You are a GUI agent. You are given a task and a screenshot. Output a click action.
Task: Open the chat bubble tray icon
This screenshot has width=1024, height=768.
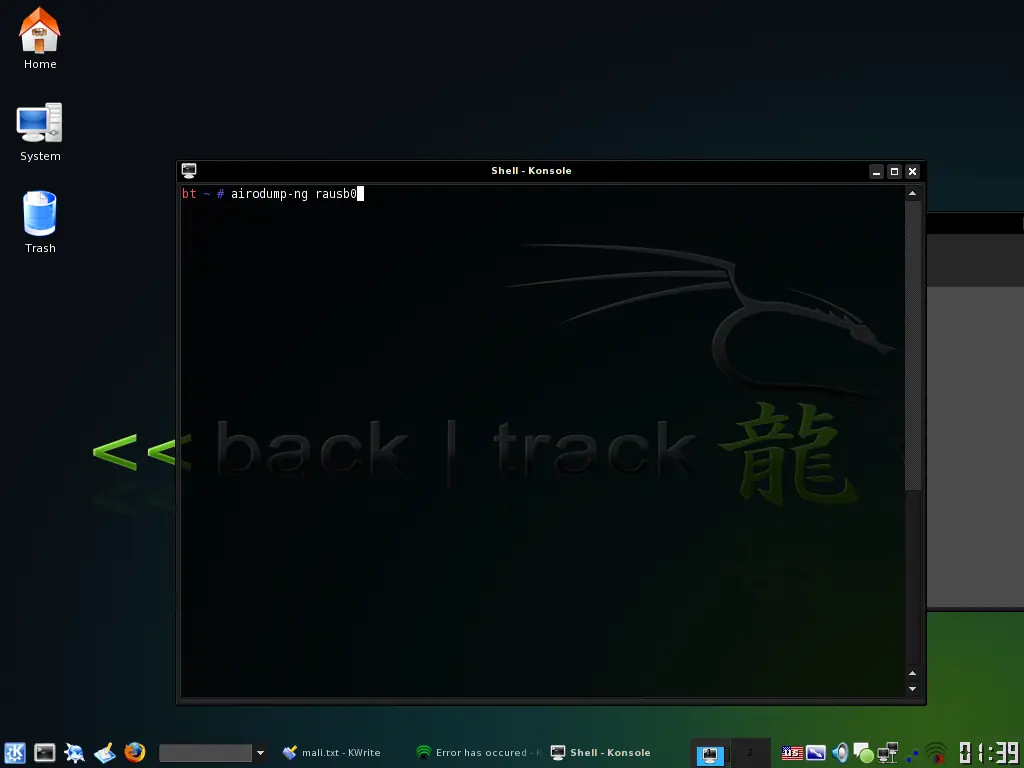(863, 754)
